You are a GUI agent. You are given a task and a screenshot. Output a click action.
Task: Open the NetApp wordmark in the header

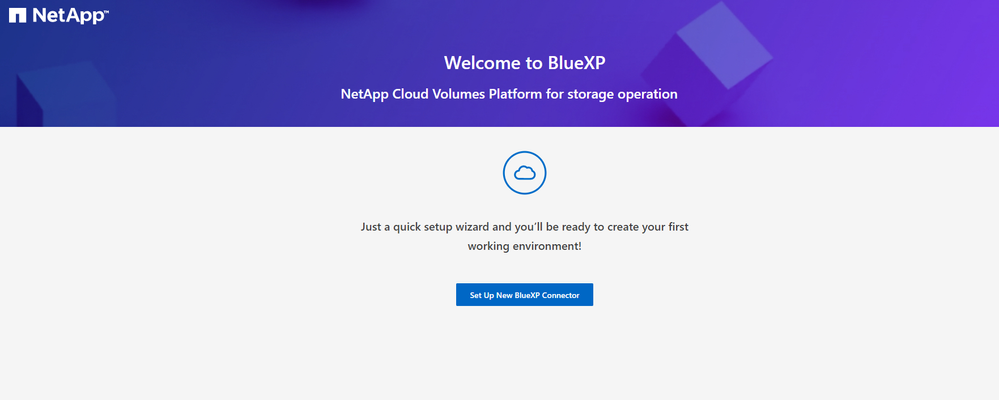67,16
